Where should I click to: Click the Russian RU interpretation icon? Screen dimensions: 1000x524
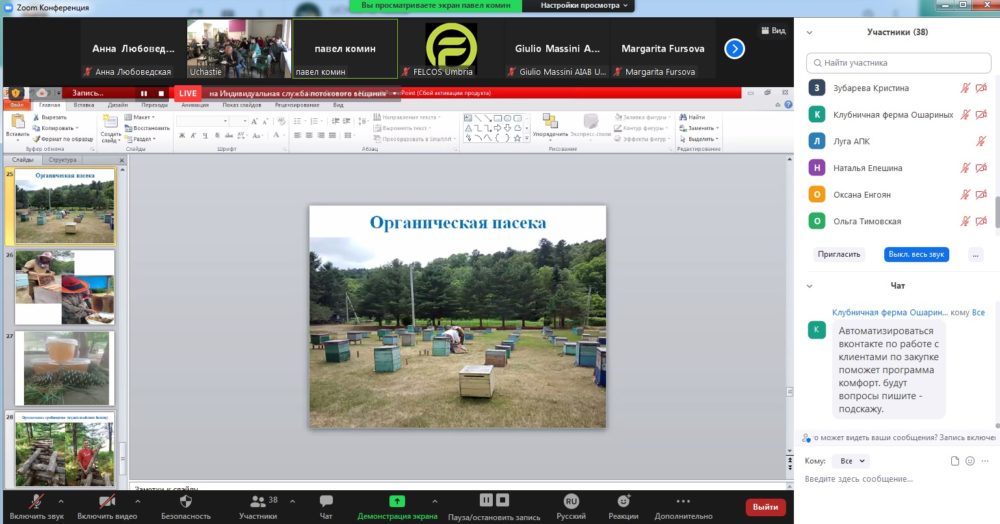(571, 501)
